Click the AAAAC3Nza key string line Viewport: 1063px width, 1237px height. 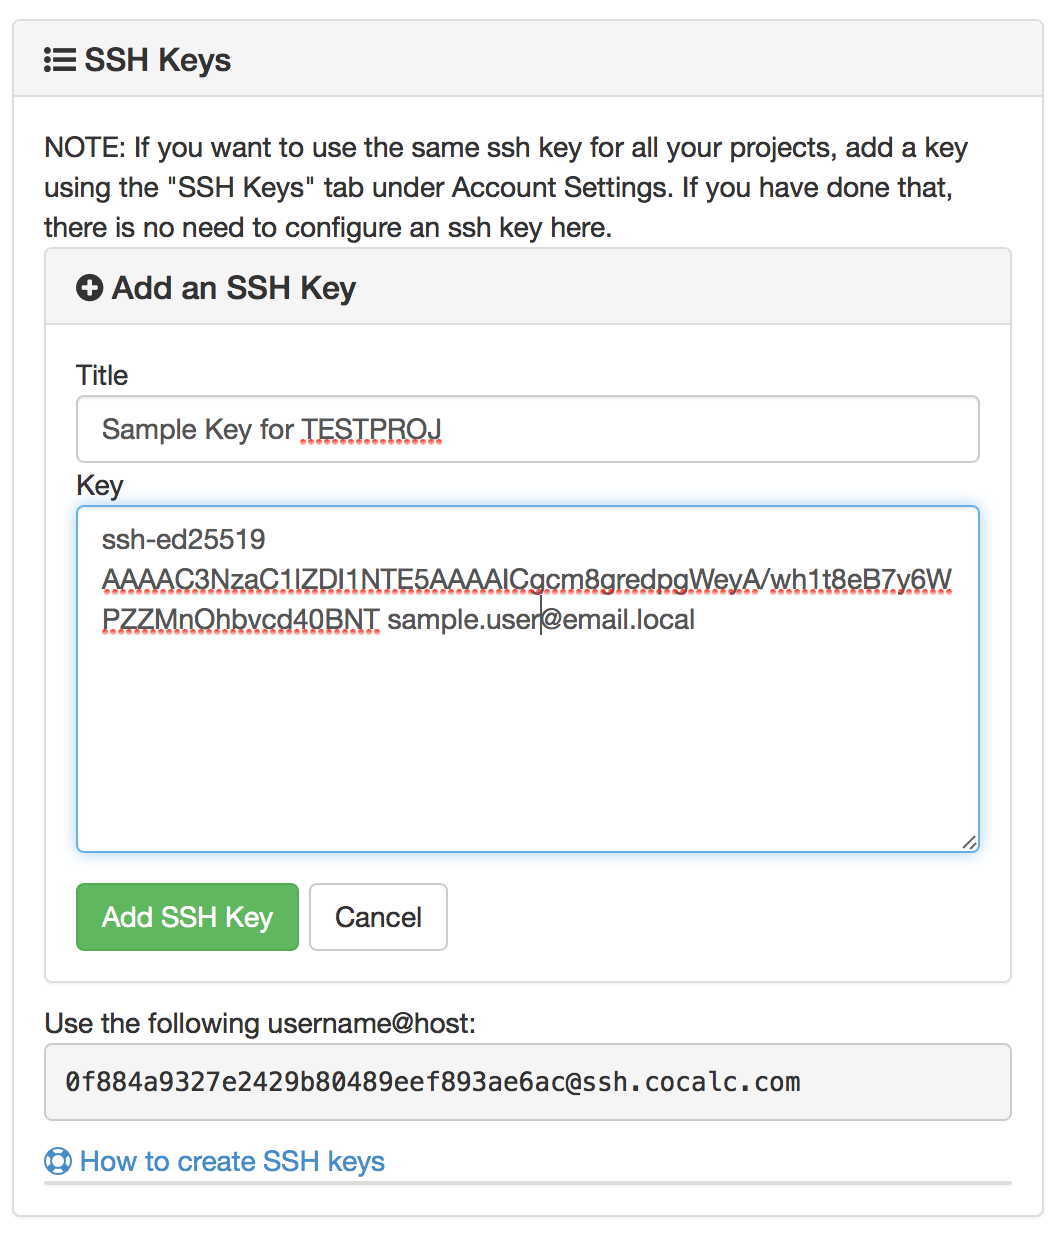527,580
